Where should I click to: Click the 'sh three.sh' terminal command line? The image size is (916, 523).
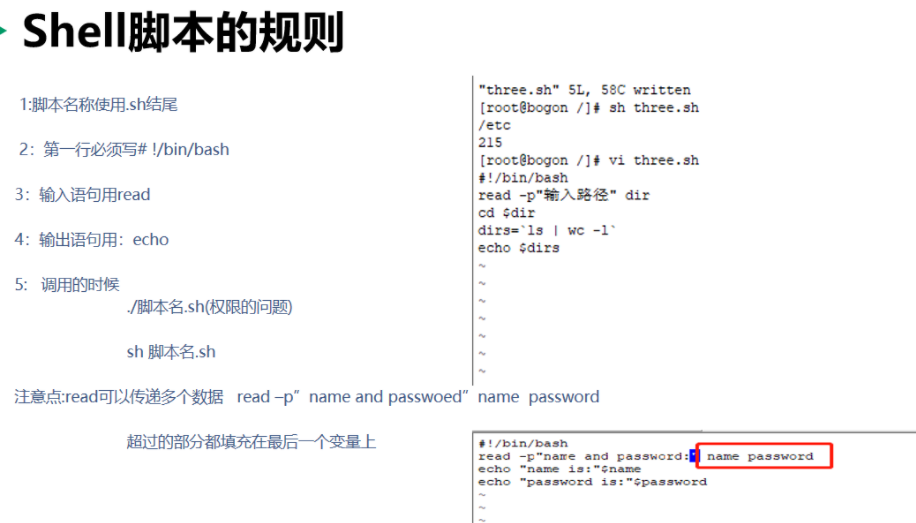(x=588, y=108)
